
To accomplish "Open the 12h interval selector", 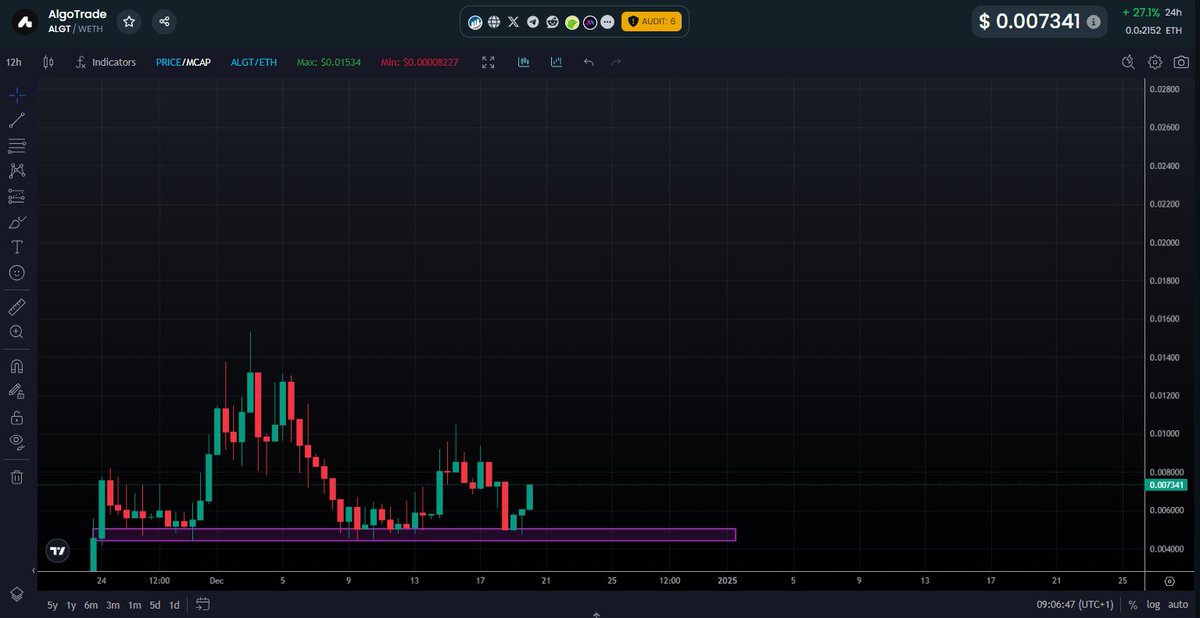I will [x=14, y=62].
